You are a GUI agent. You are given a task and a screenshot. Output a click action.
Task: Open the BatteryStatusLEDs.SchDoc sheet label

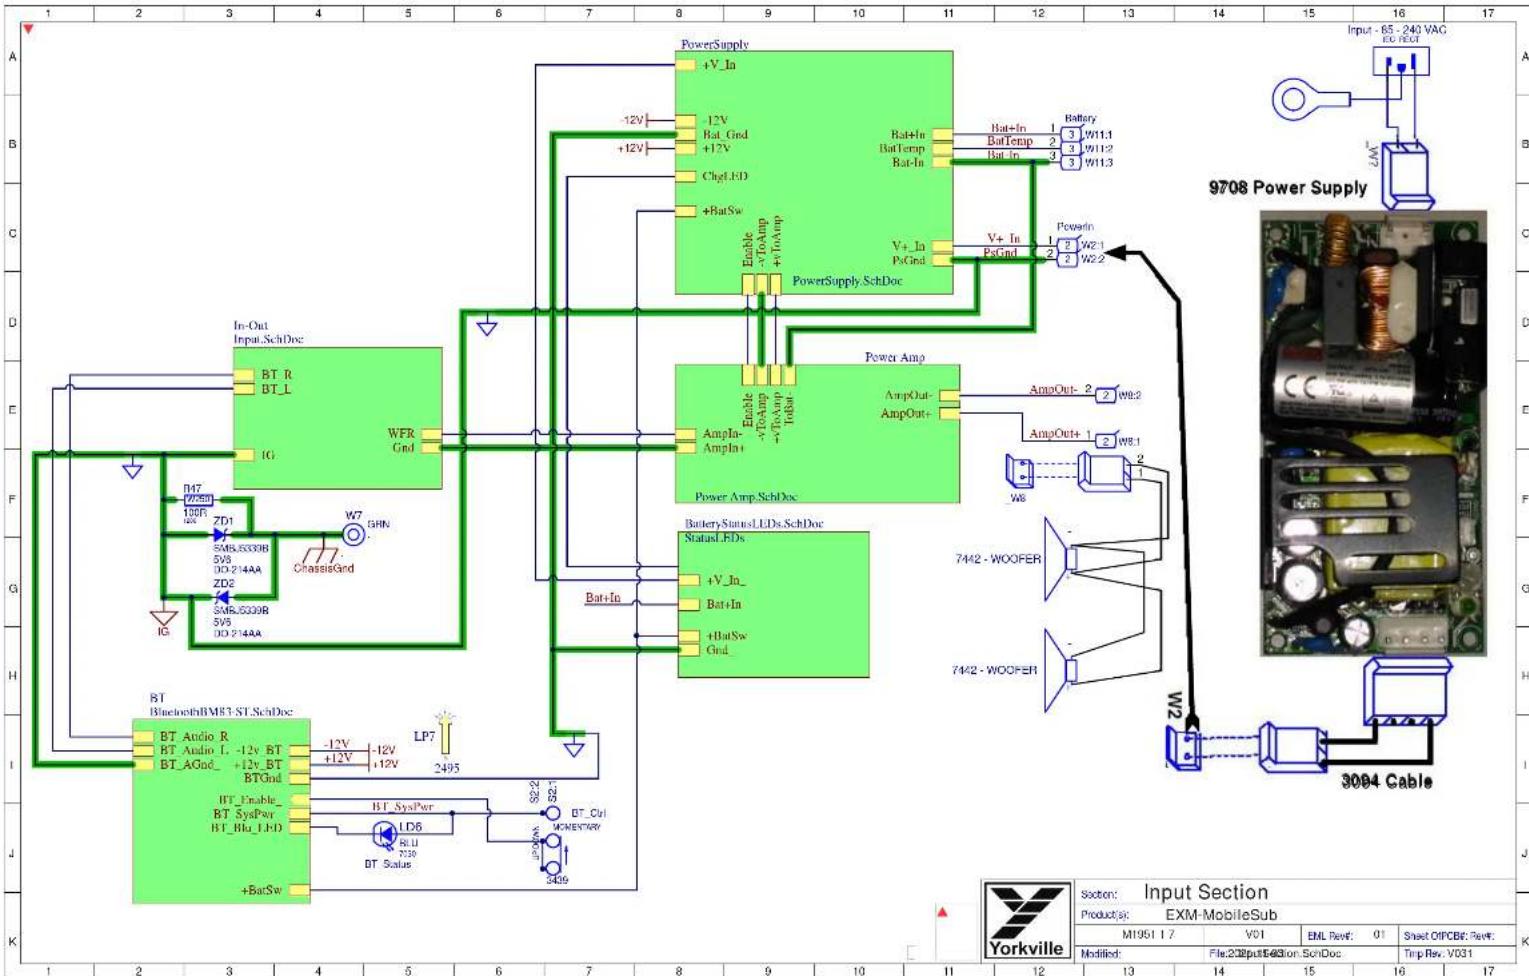point(754,523)
